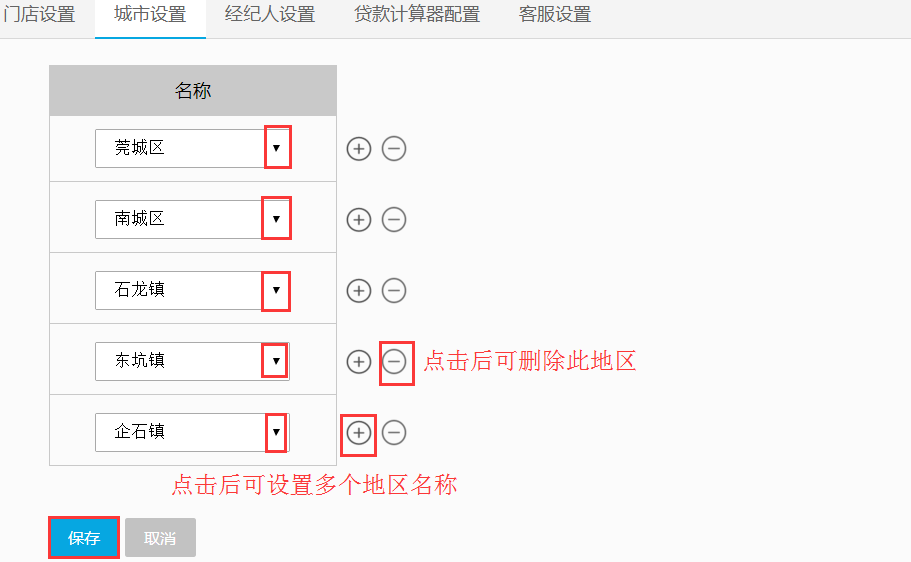Go to the 贷款计算器配置 tab
The width and height of the screenshot is (911, 562).
click(x=417, y=15)
